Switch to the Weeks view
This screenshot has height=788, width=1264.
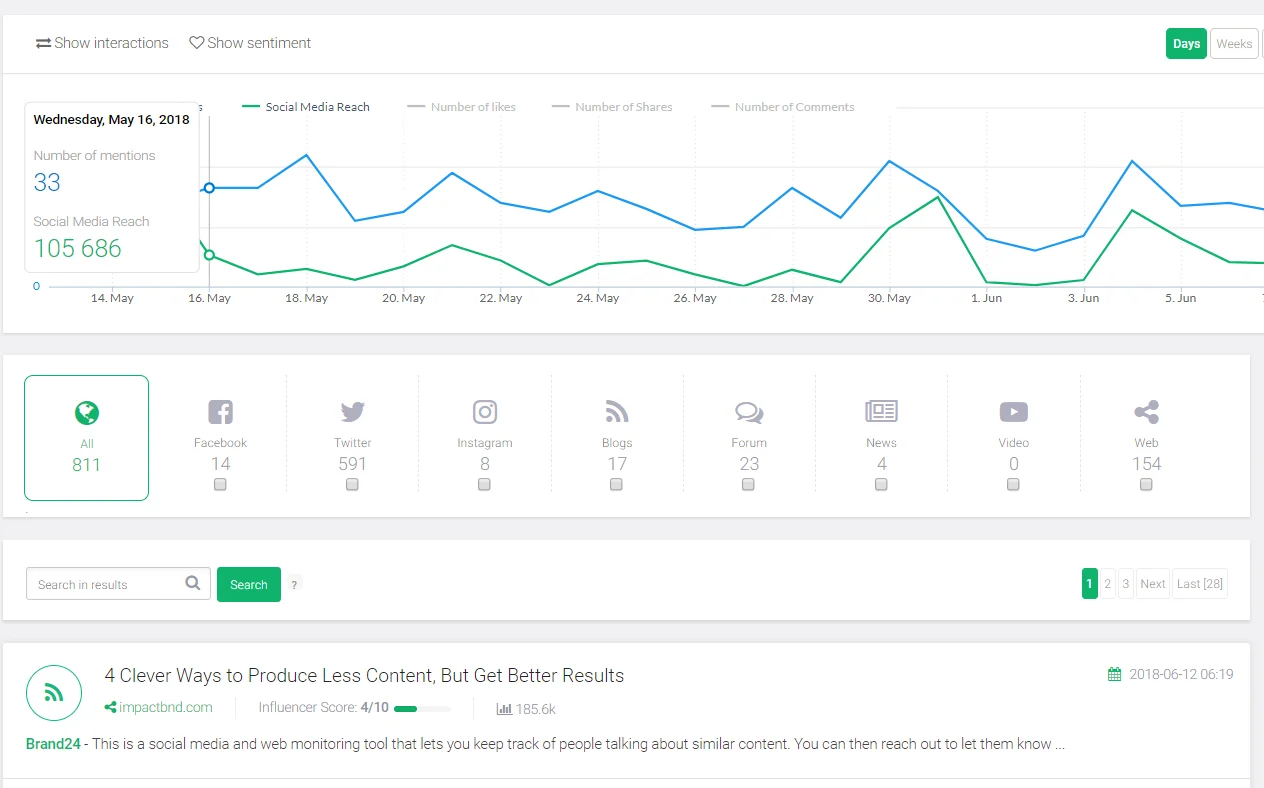click(x=1233, y=43)
